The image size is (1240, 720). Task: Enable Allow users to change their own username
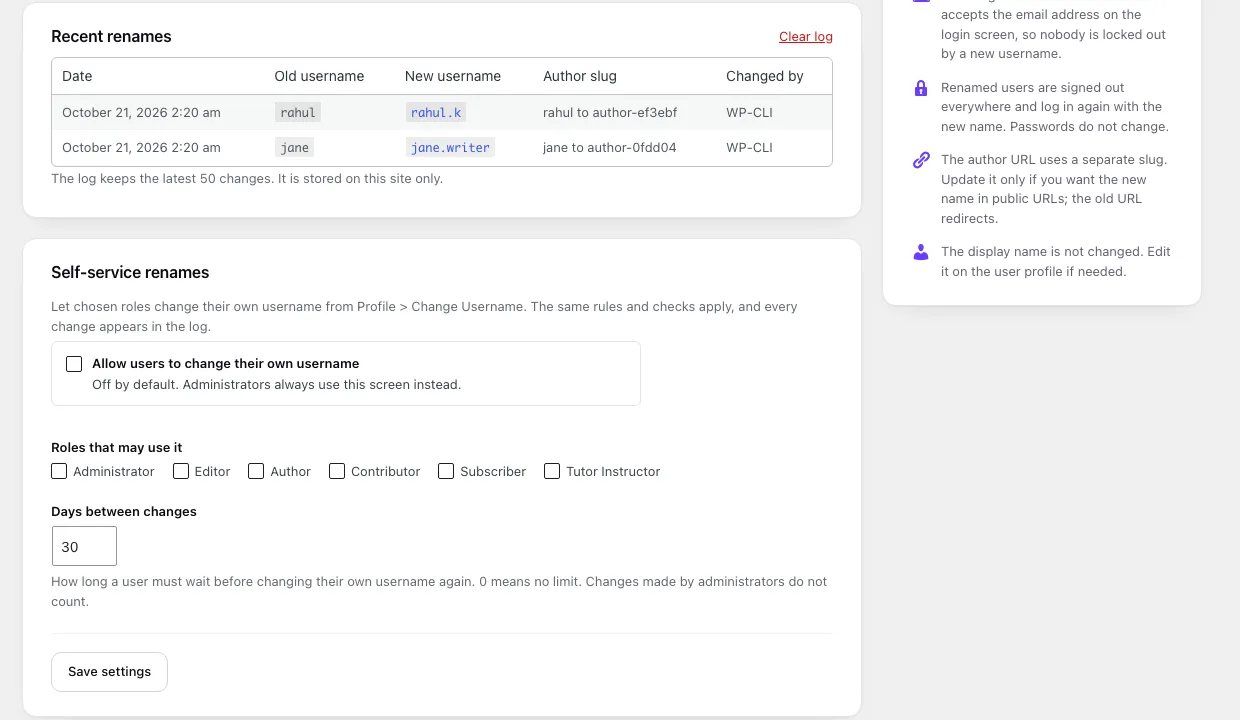click(x=74, y=364)
